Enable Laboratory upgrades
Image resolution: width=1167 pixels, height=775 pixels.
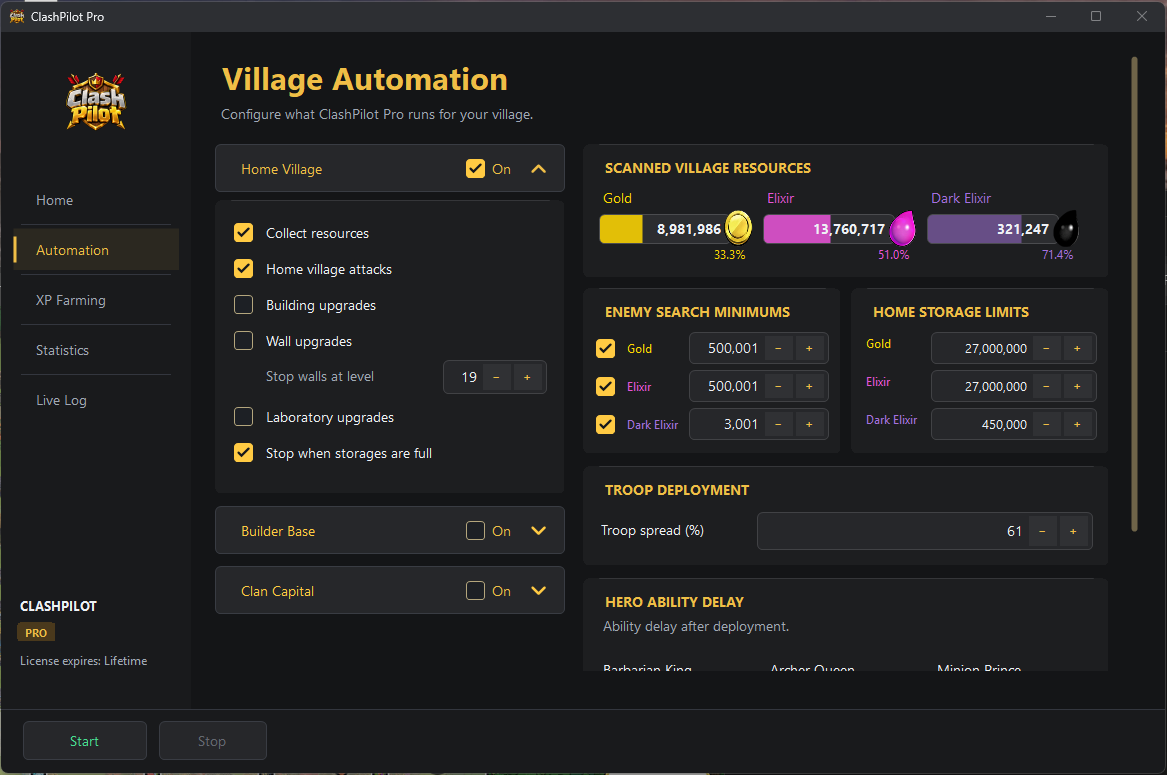243,417
